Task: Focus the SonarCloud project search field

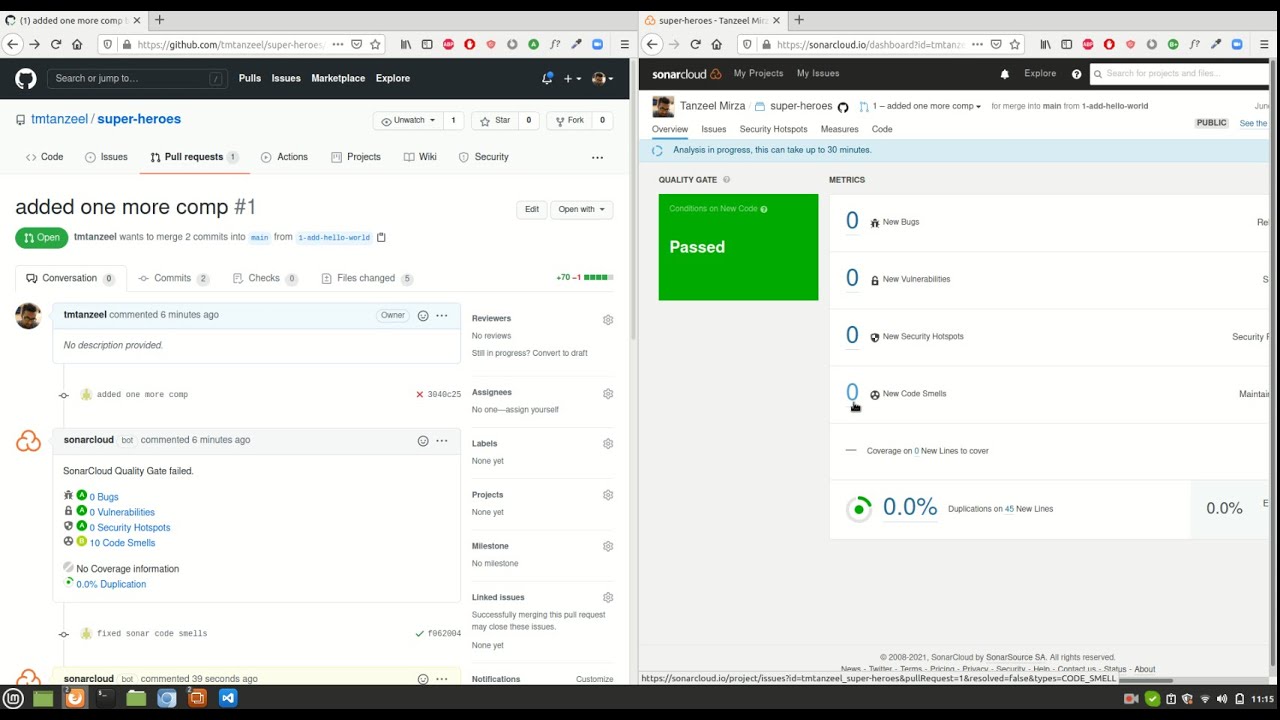Action: pyautogui.click(x=1180, y=73)
